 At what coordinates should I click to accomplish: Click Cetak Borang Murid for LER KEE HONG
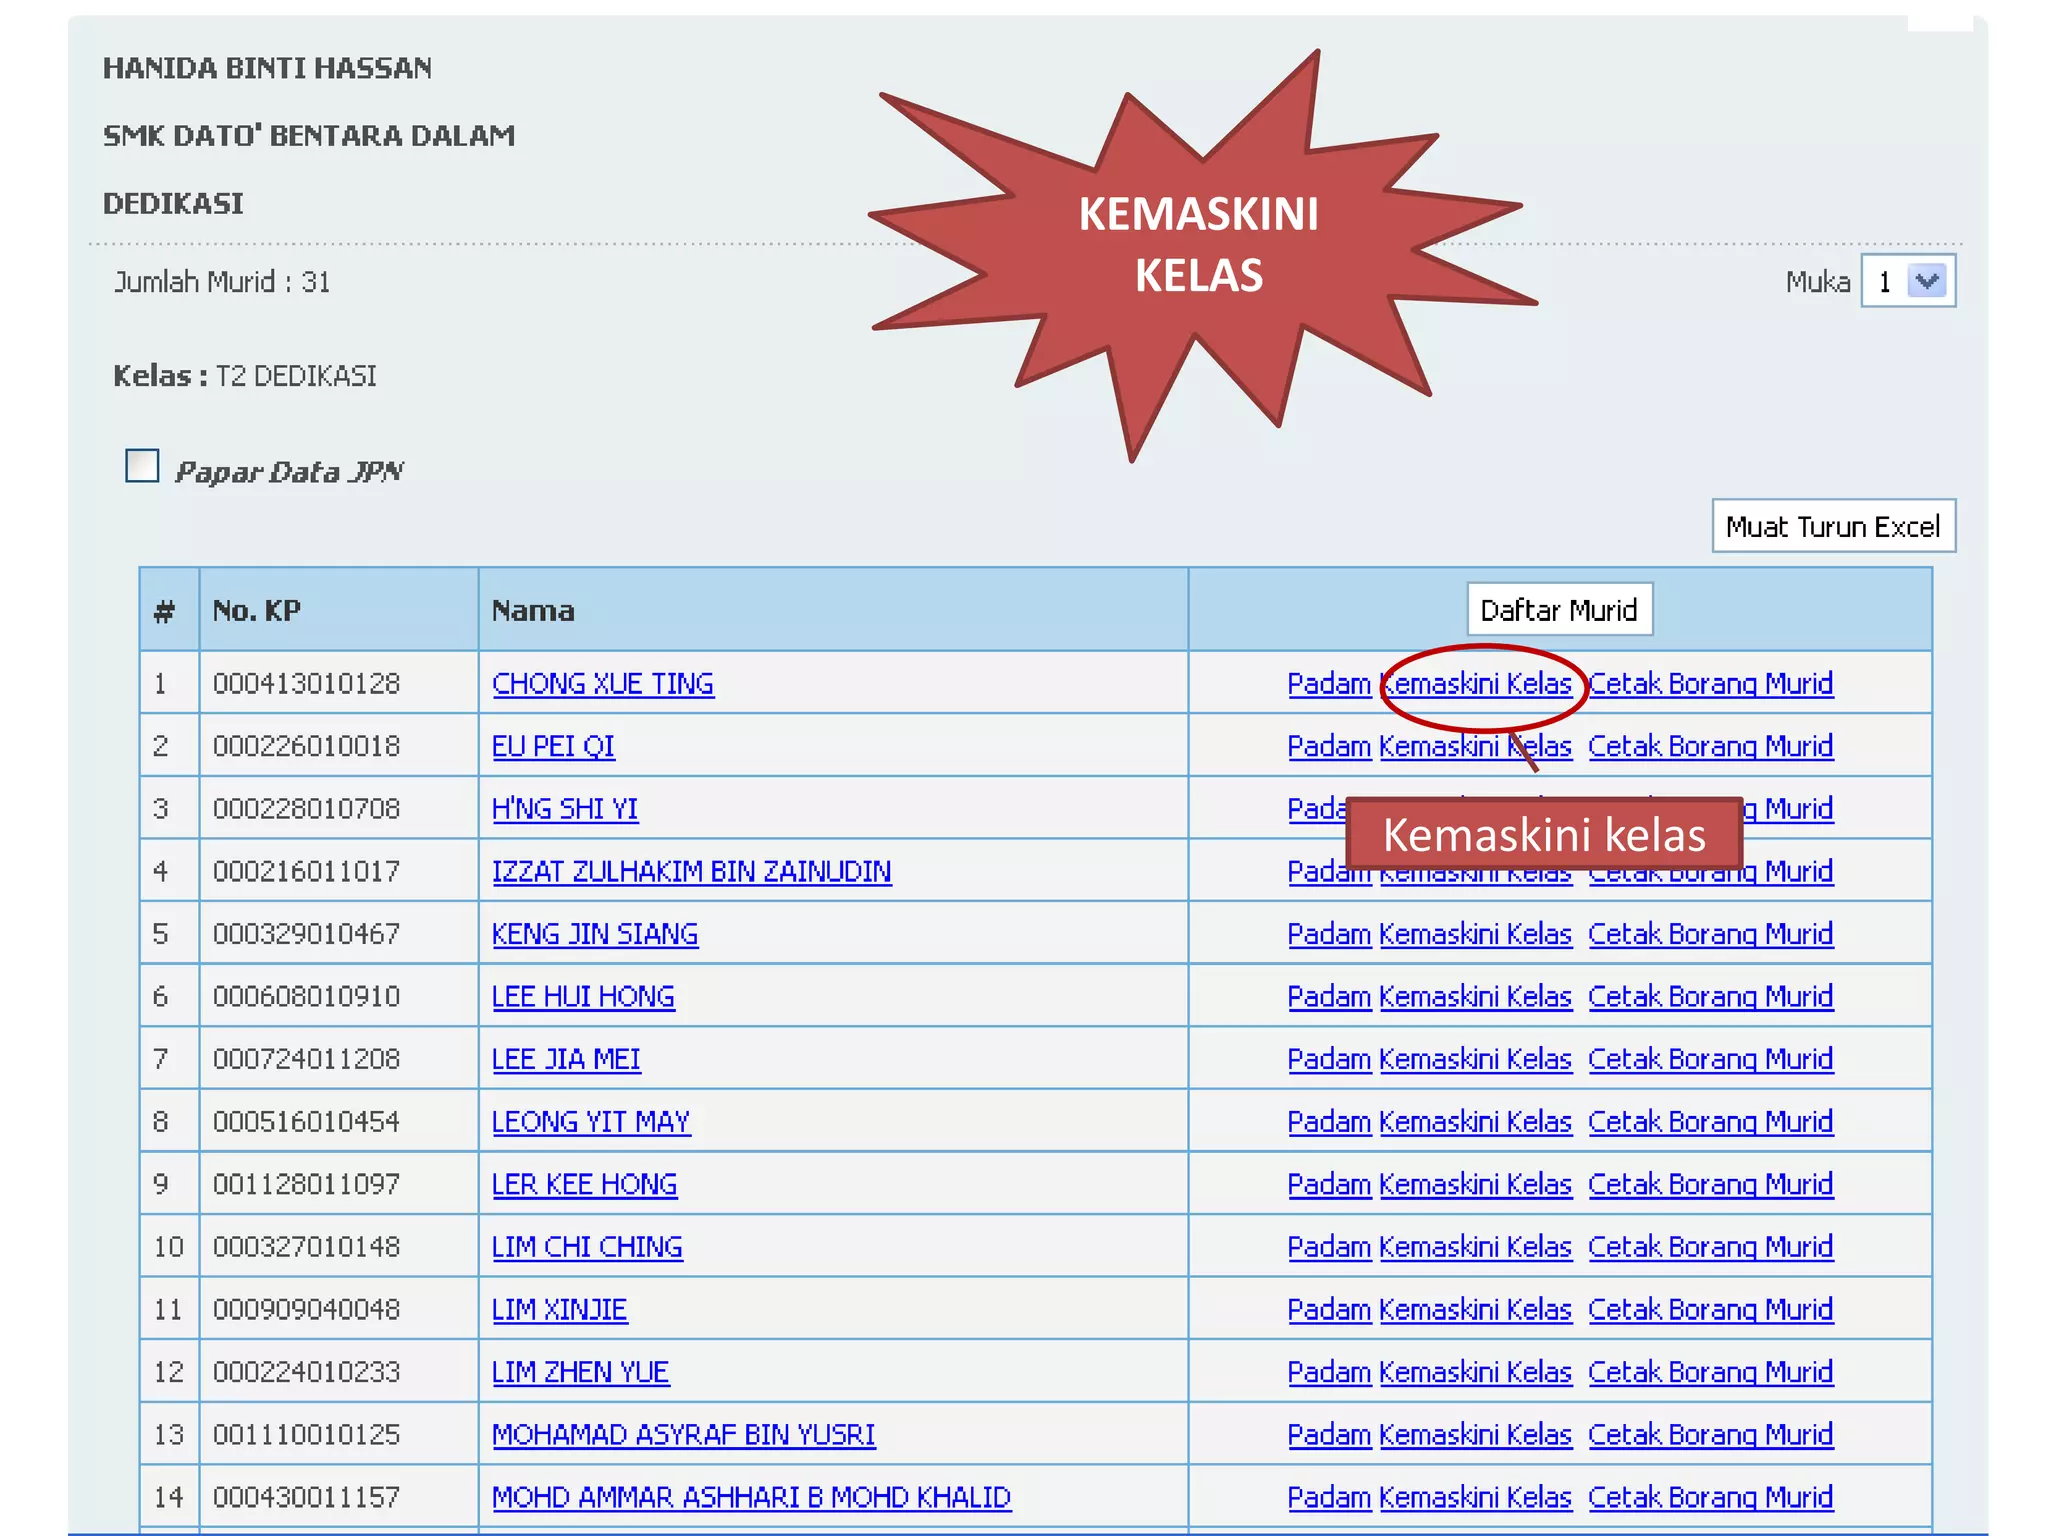click(1710, 1185)
